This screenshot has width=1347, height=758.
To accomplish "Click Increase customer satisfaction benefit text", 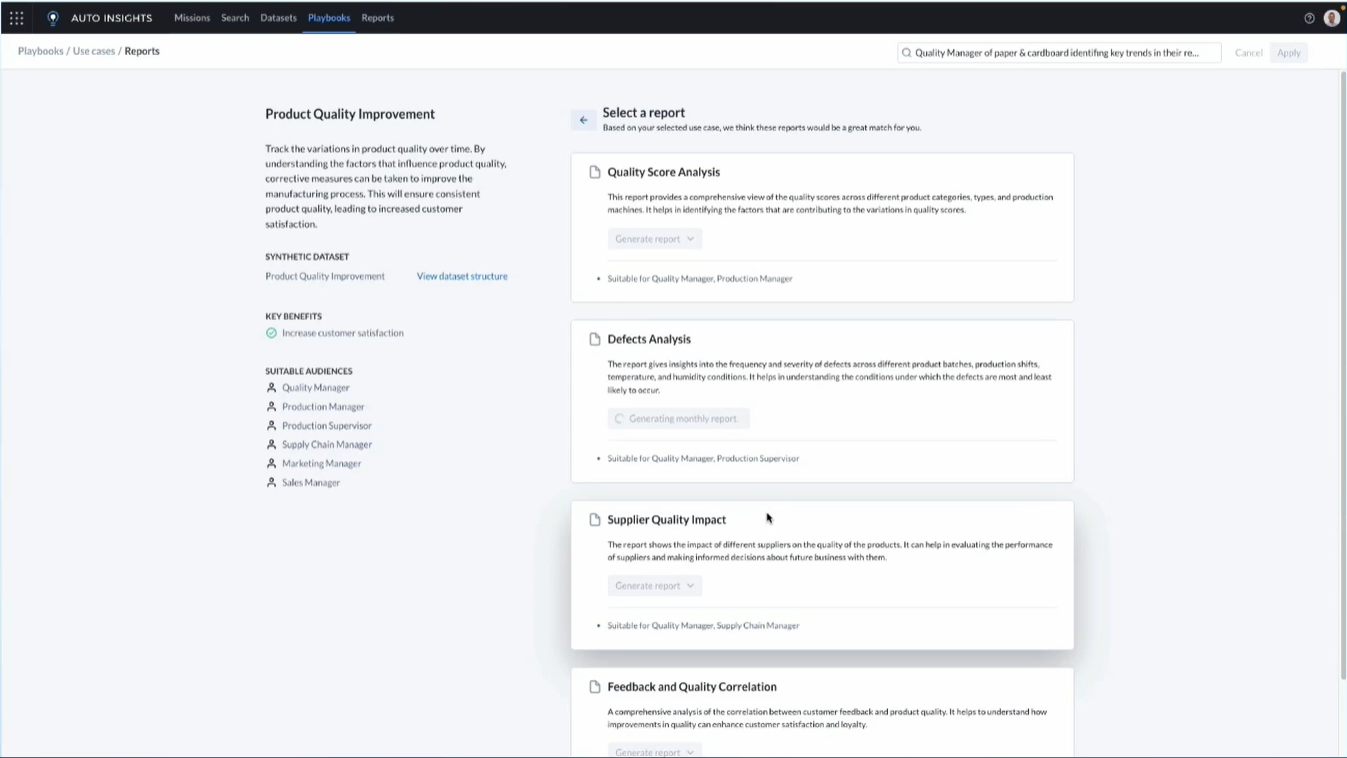I will pos(343,333).
